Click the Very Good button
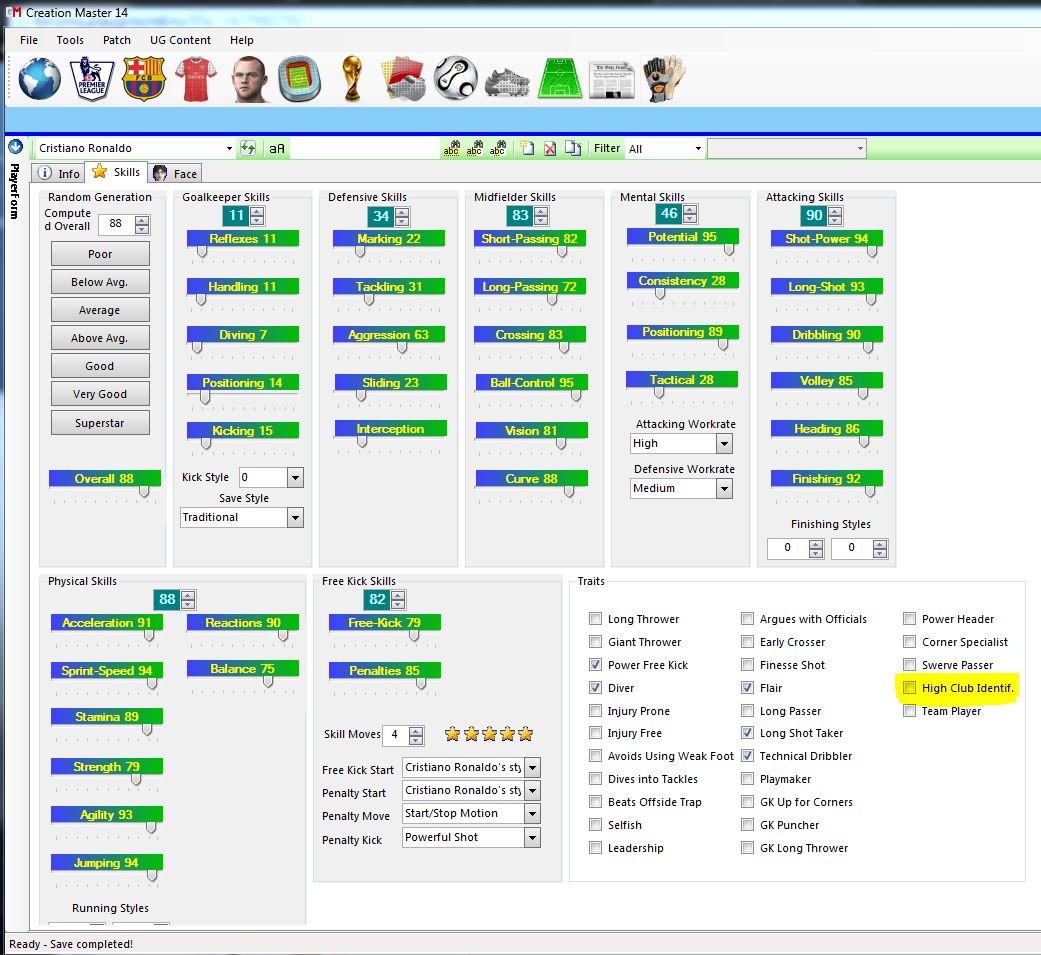1041x955 pixels. point(100,394)
